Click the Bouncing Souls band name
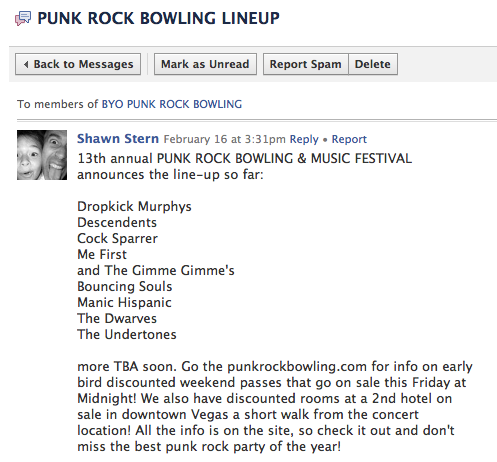497x462 pixels. (125, 287)
